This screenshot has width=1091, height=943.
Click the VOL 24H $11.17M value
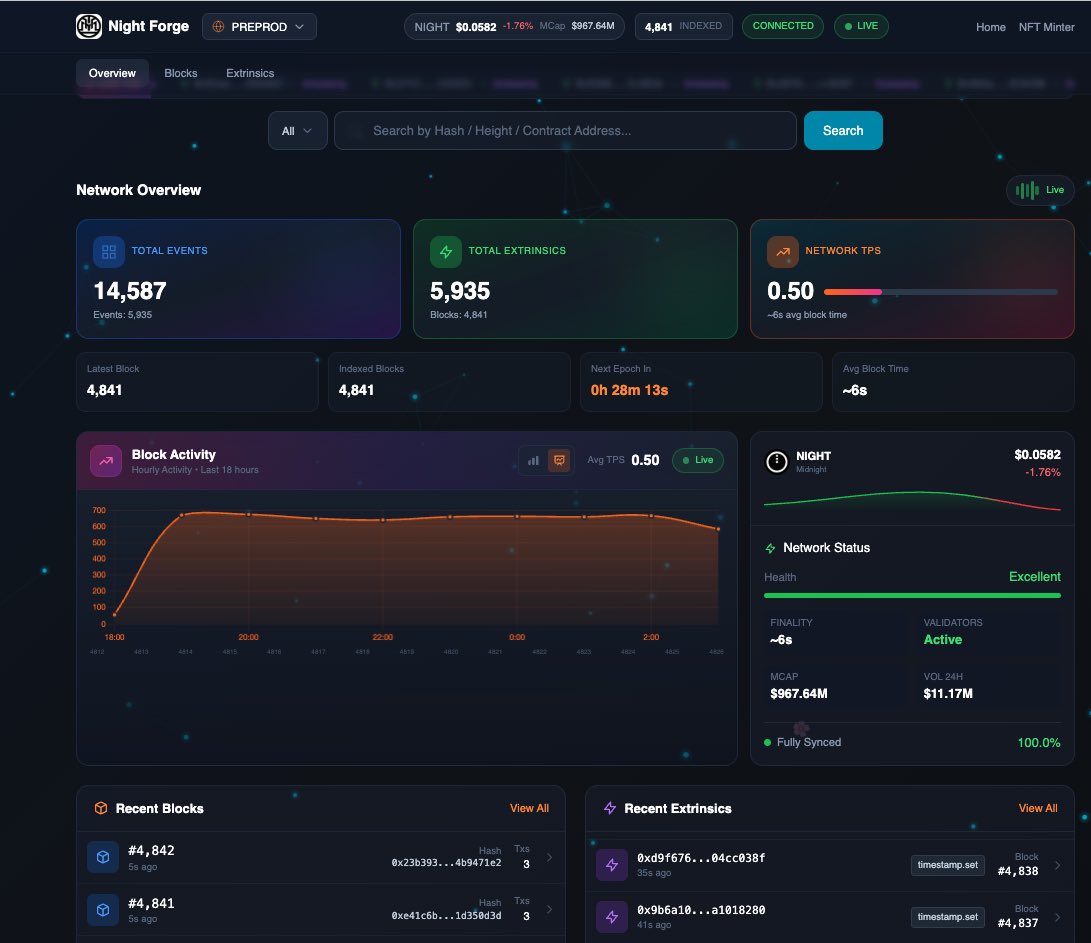(948, 694)
